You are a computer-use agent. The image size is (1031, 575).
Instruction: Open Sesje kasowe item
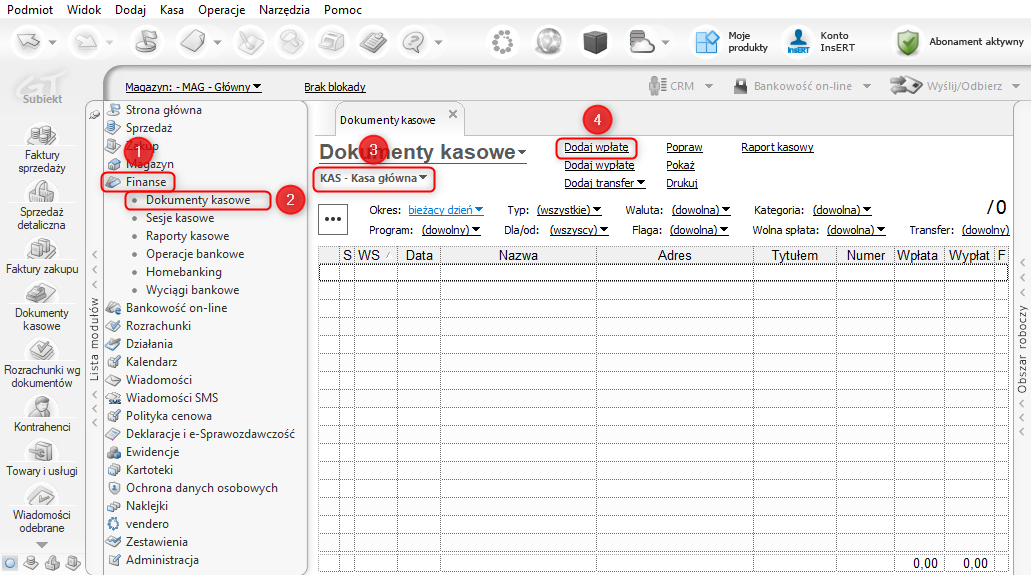click(180, 218)
